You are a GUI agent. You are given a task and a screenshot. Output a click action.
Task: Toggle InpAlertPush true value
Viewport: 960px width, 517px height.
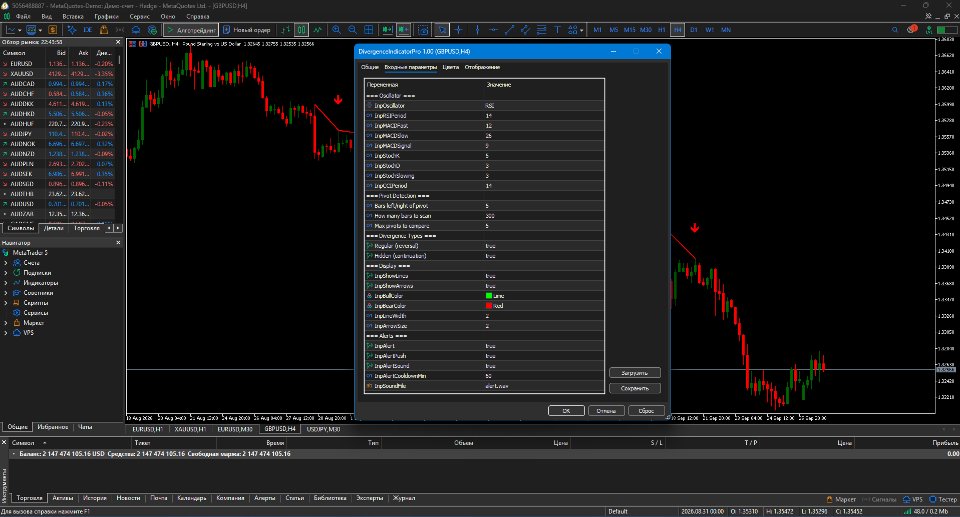point(490,356)
